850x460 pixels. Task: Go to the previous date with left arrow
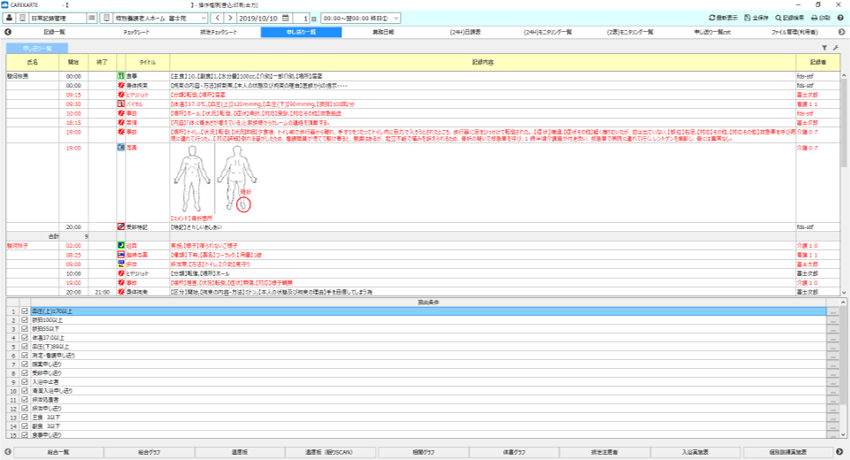pyautogui.click(x=217, y=18)
